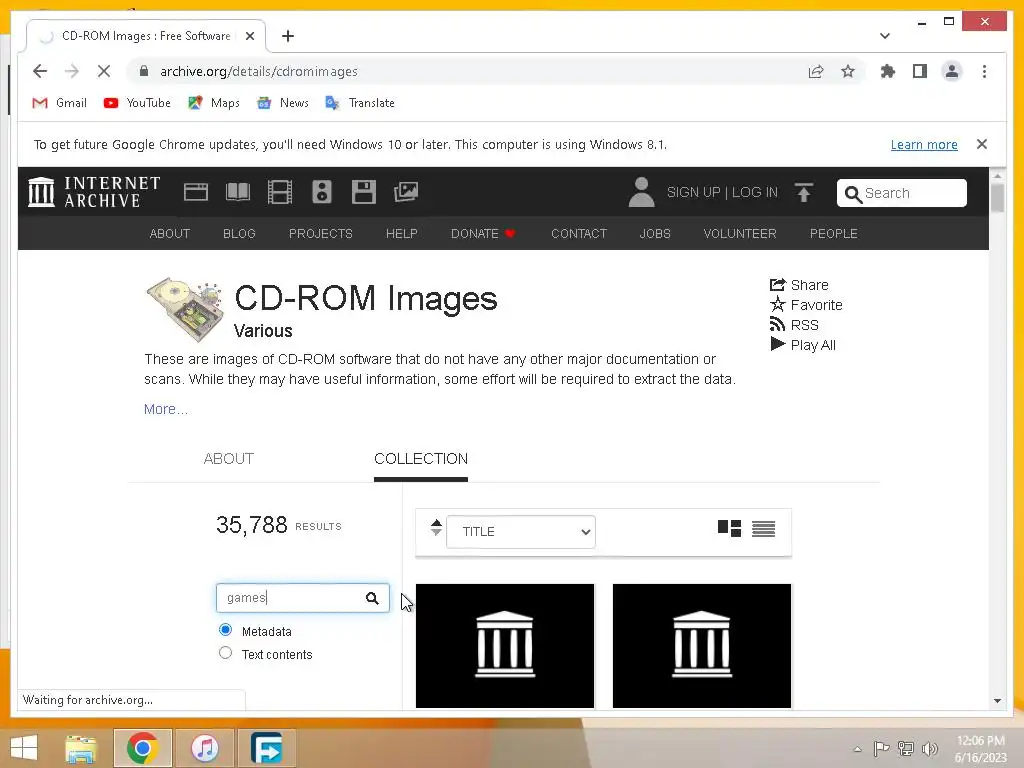Switch to list view
The width and height of the screenshot is (1024, 768).
pos(763,529)
